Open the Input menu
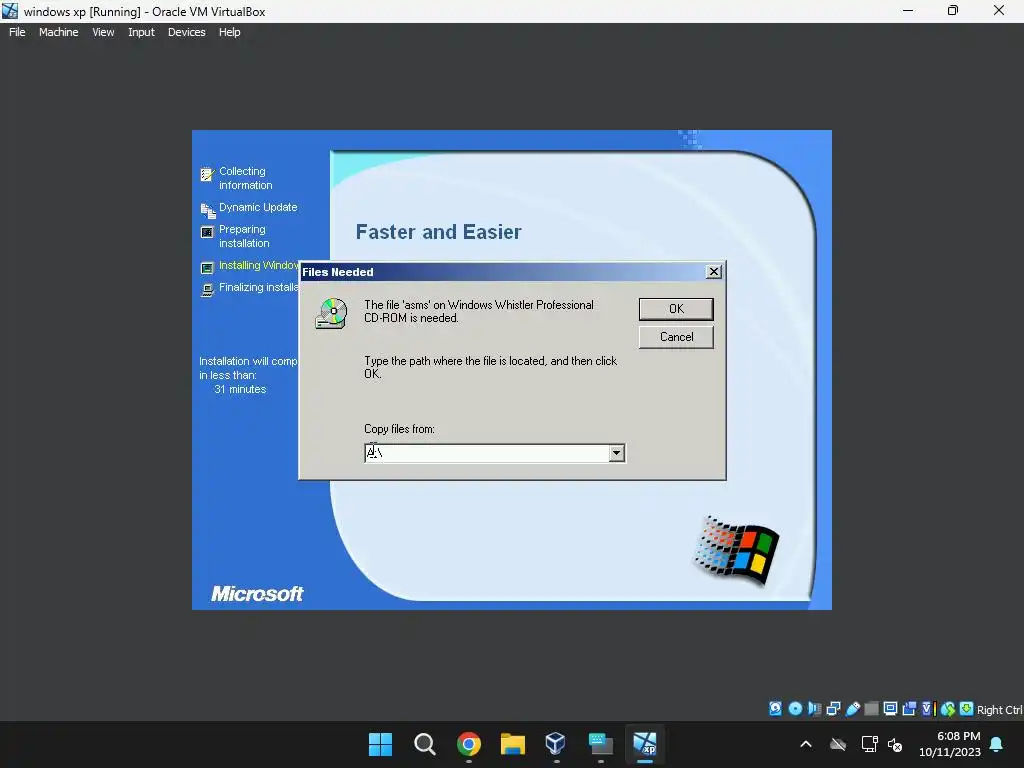Viewport: 1024px width, 768px height. pyautogui.click(x=141, y=32)
